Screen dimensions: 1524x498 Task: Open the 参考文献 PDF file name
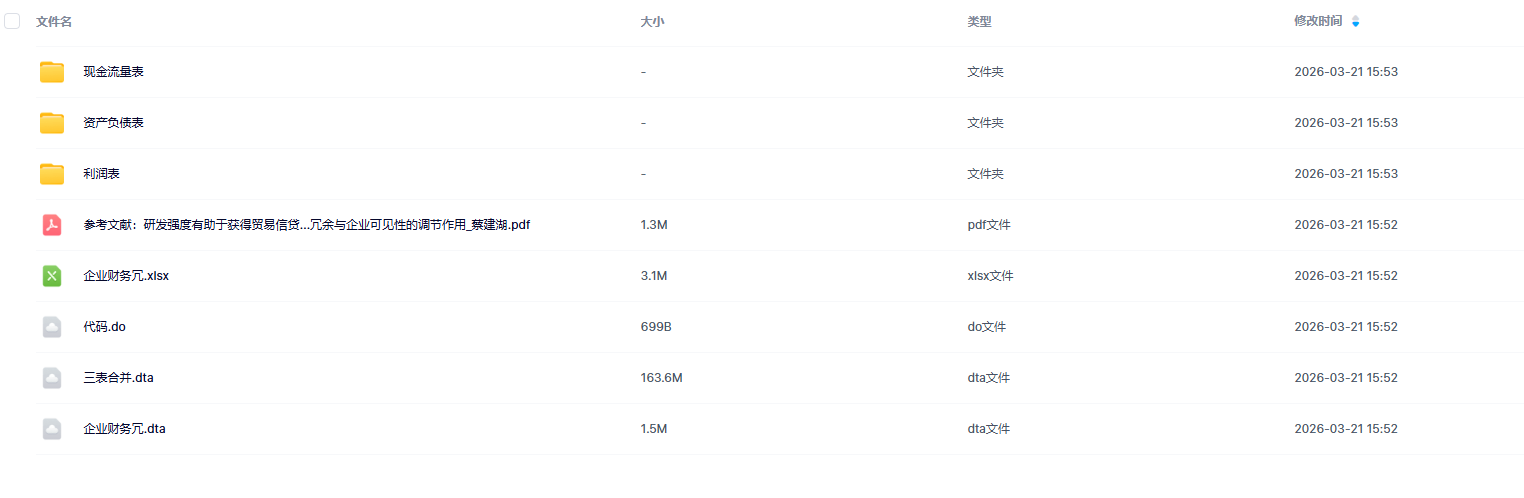click(x=306, y=225)
